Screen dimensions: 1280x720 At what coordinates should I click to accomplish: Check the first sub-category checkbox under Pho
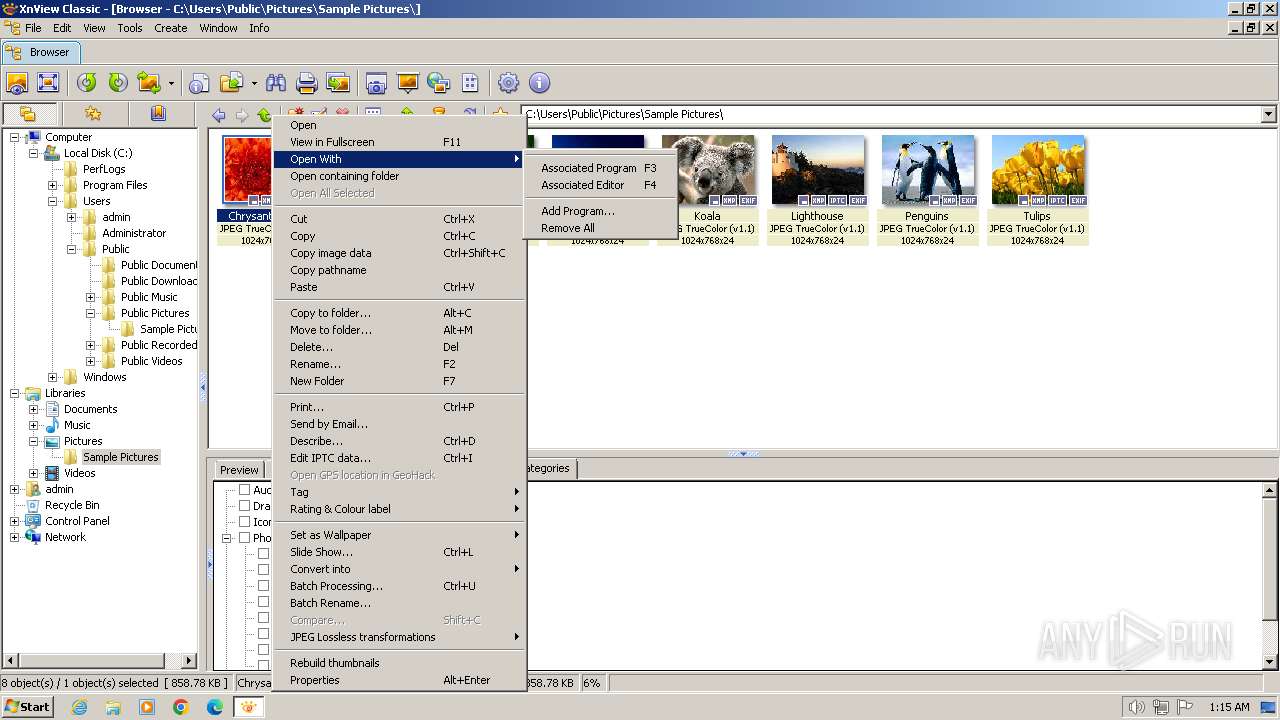click(264, 553)
